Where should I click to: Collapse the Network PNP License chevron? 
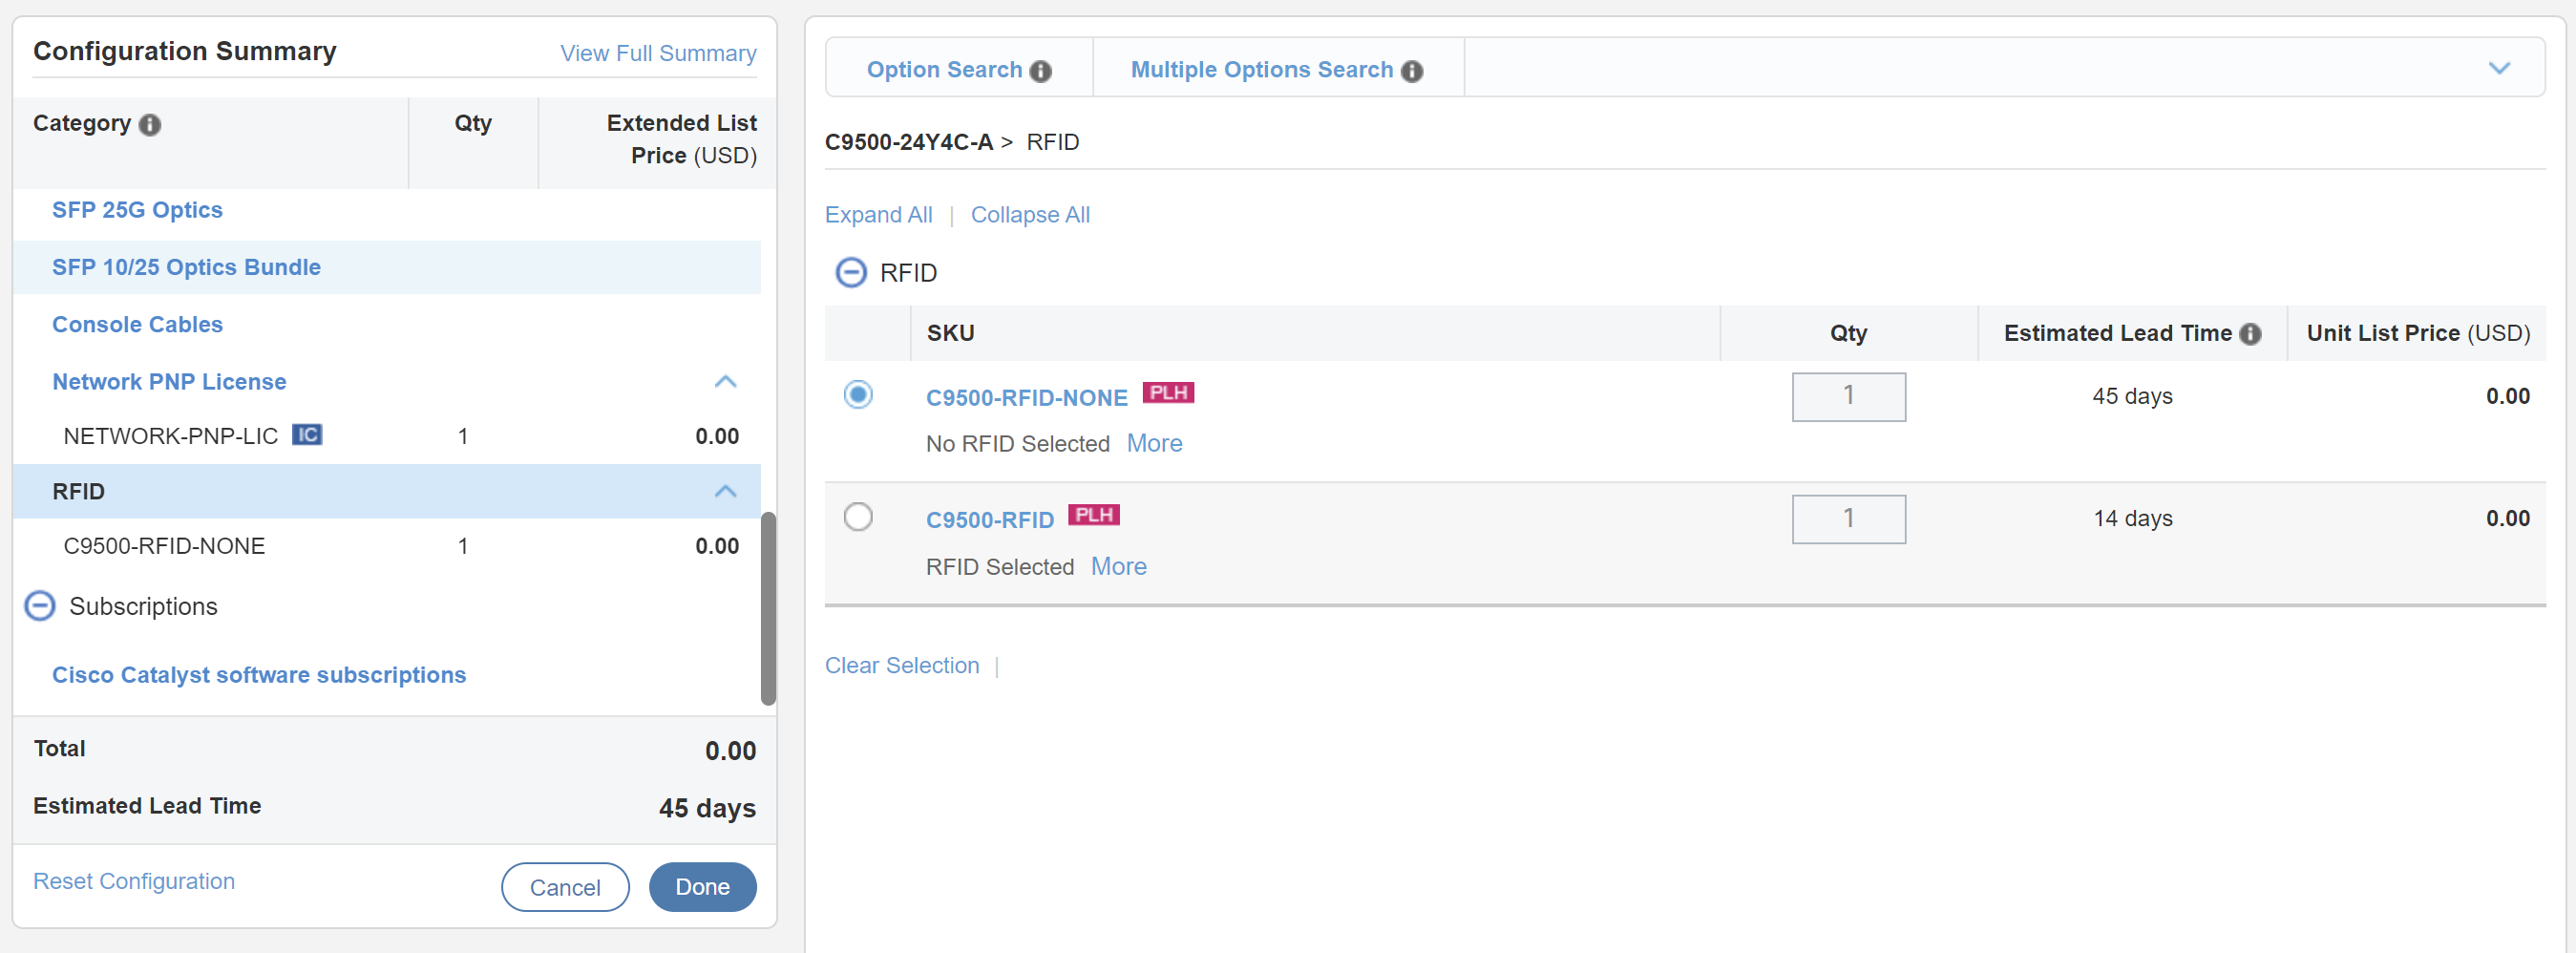point(726,382)
